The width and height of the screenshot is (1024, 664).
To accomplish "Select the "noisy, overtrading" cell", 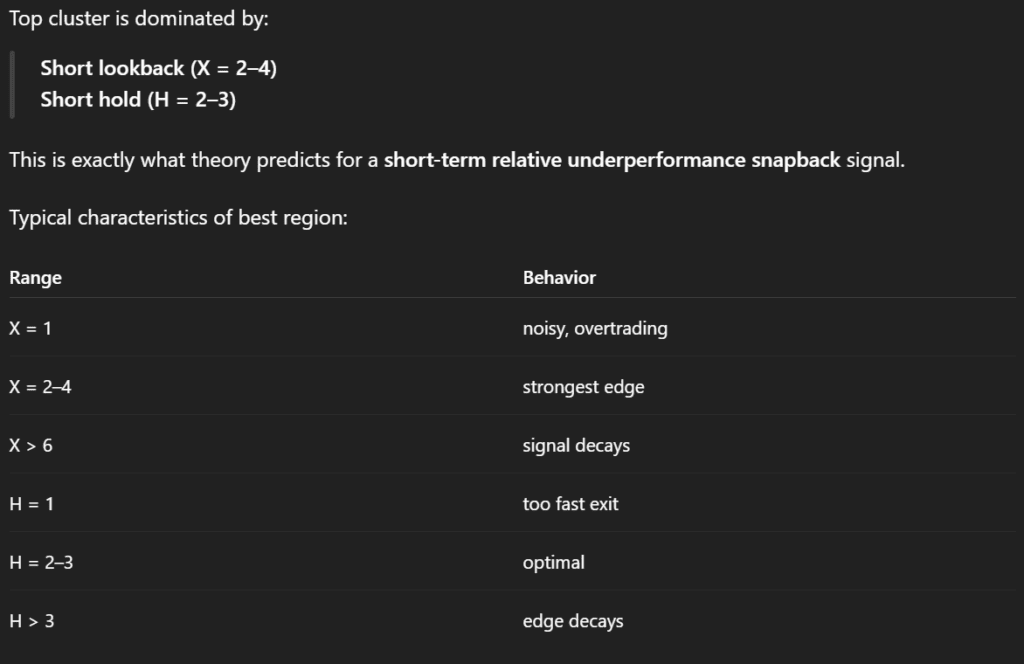I will click(595, 328).
